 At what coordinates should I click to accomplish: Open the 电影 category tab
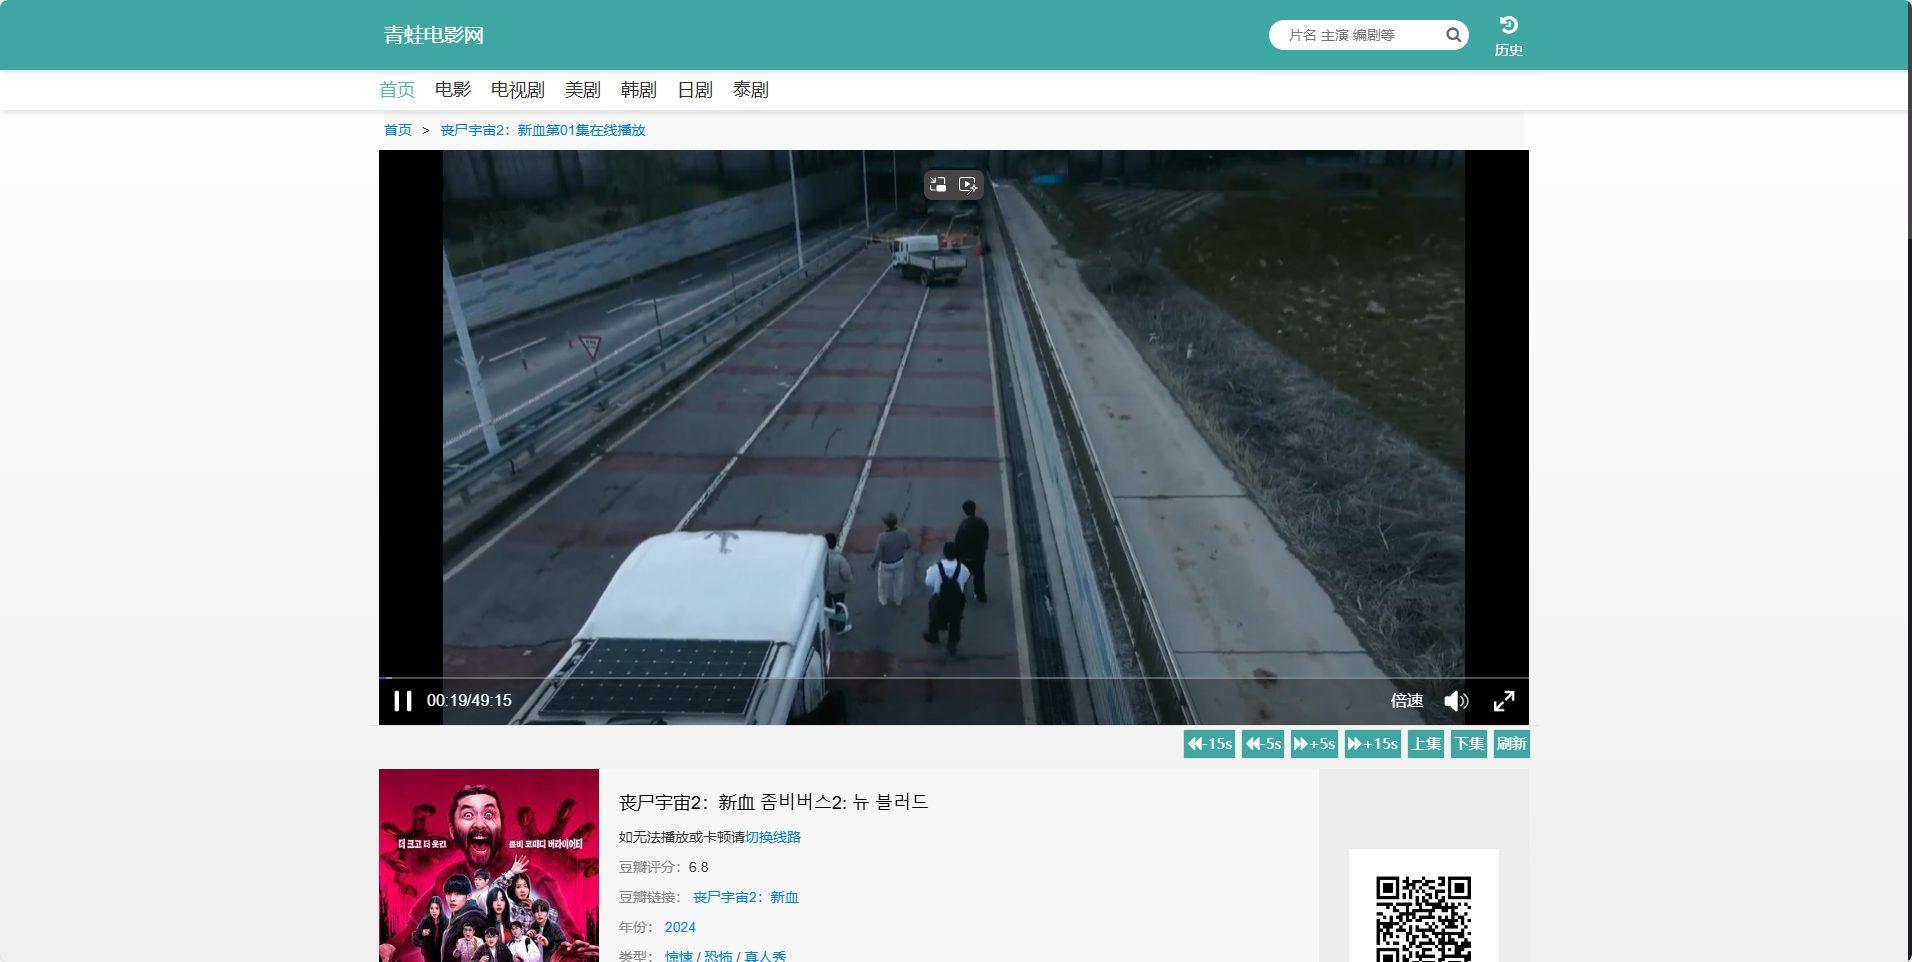click(x=452, y=90)
